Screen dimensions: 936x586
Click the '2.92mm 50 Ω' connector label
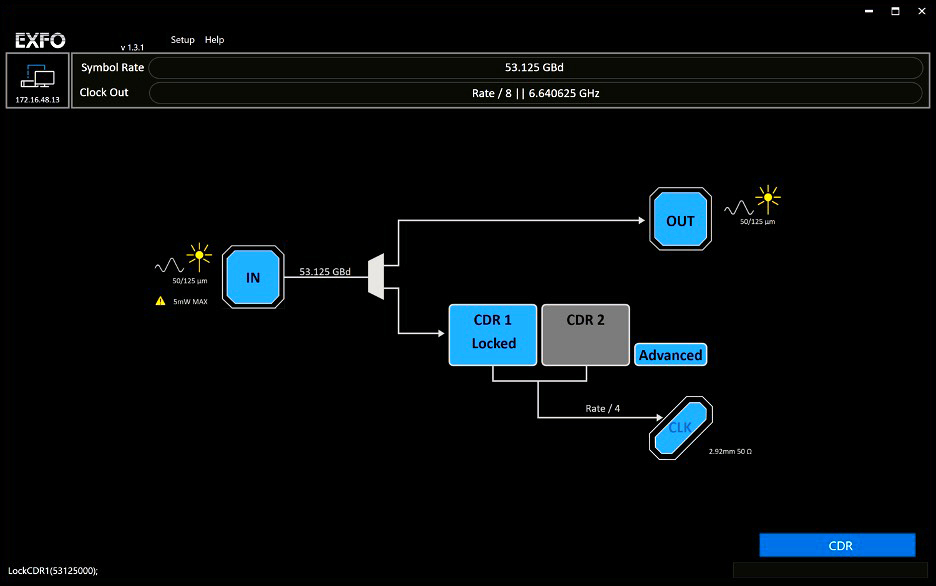pos(730,452)
